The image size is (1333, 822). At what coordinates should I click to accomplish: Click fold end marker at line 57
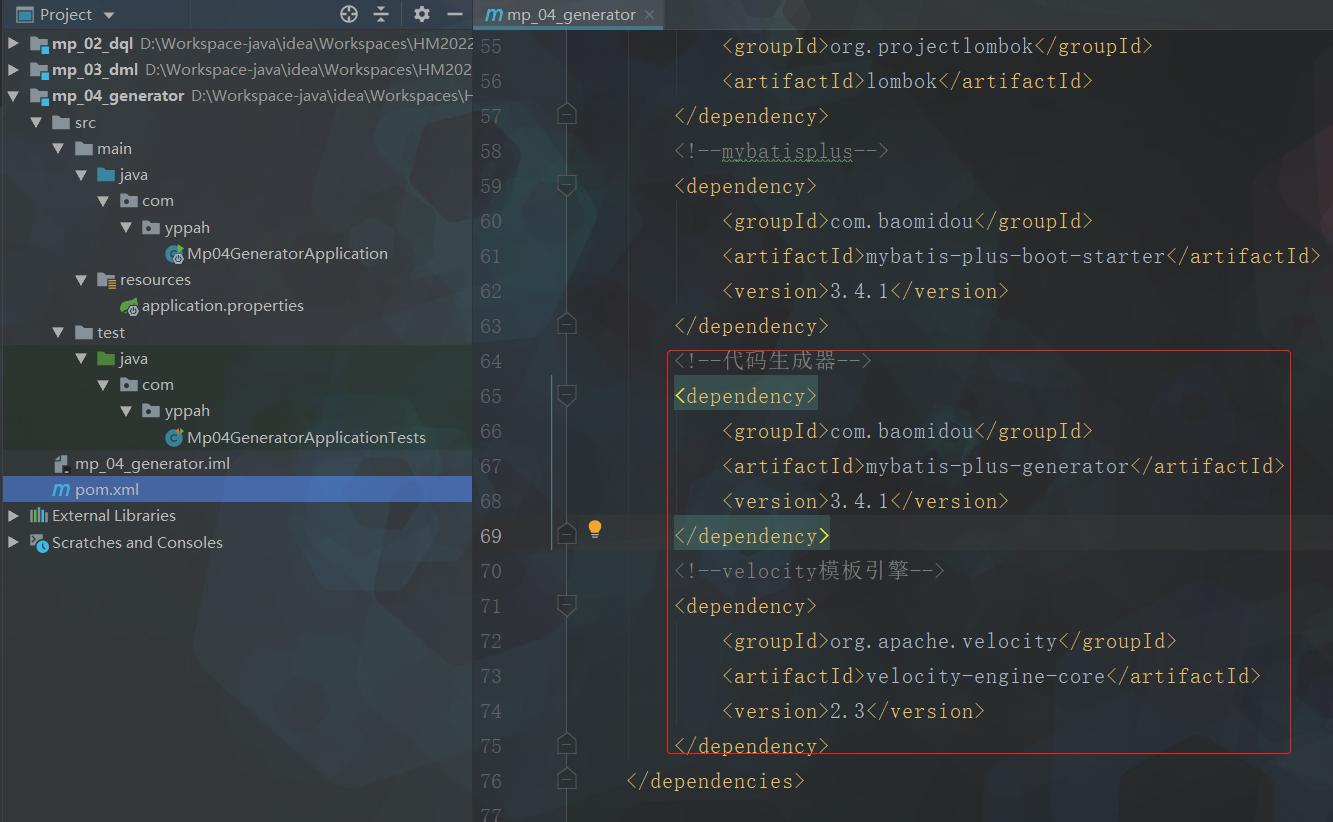567,114
